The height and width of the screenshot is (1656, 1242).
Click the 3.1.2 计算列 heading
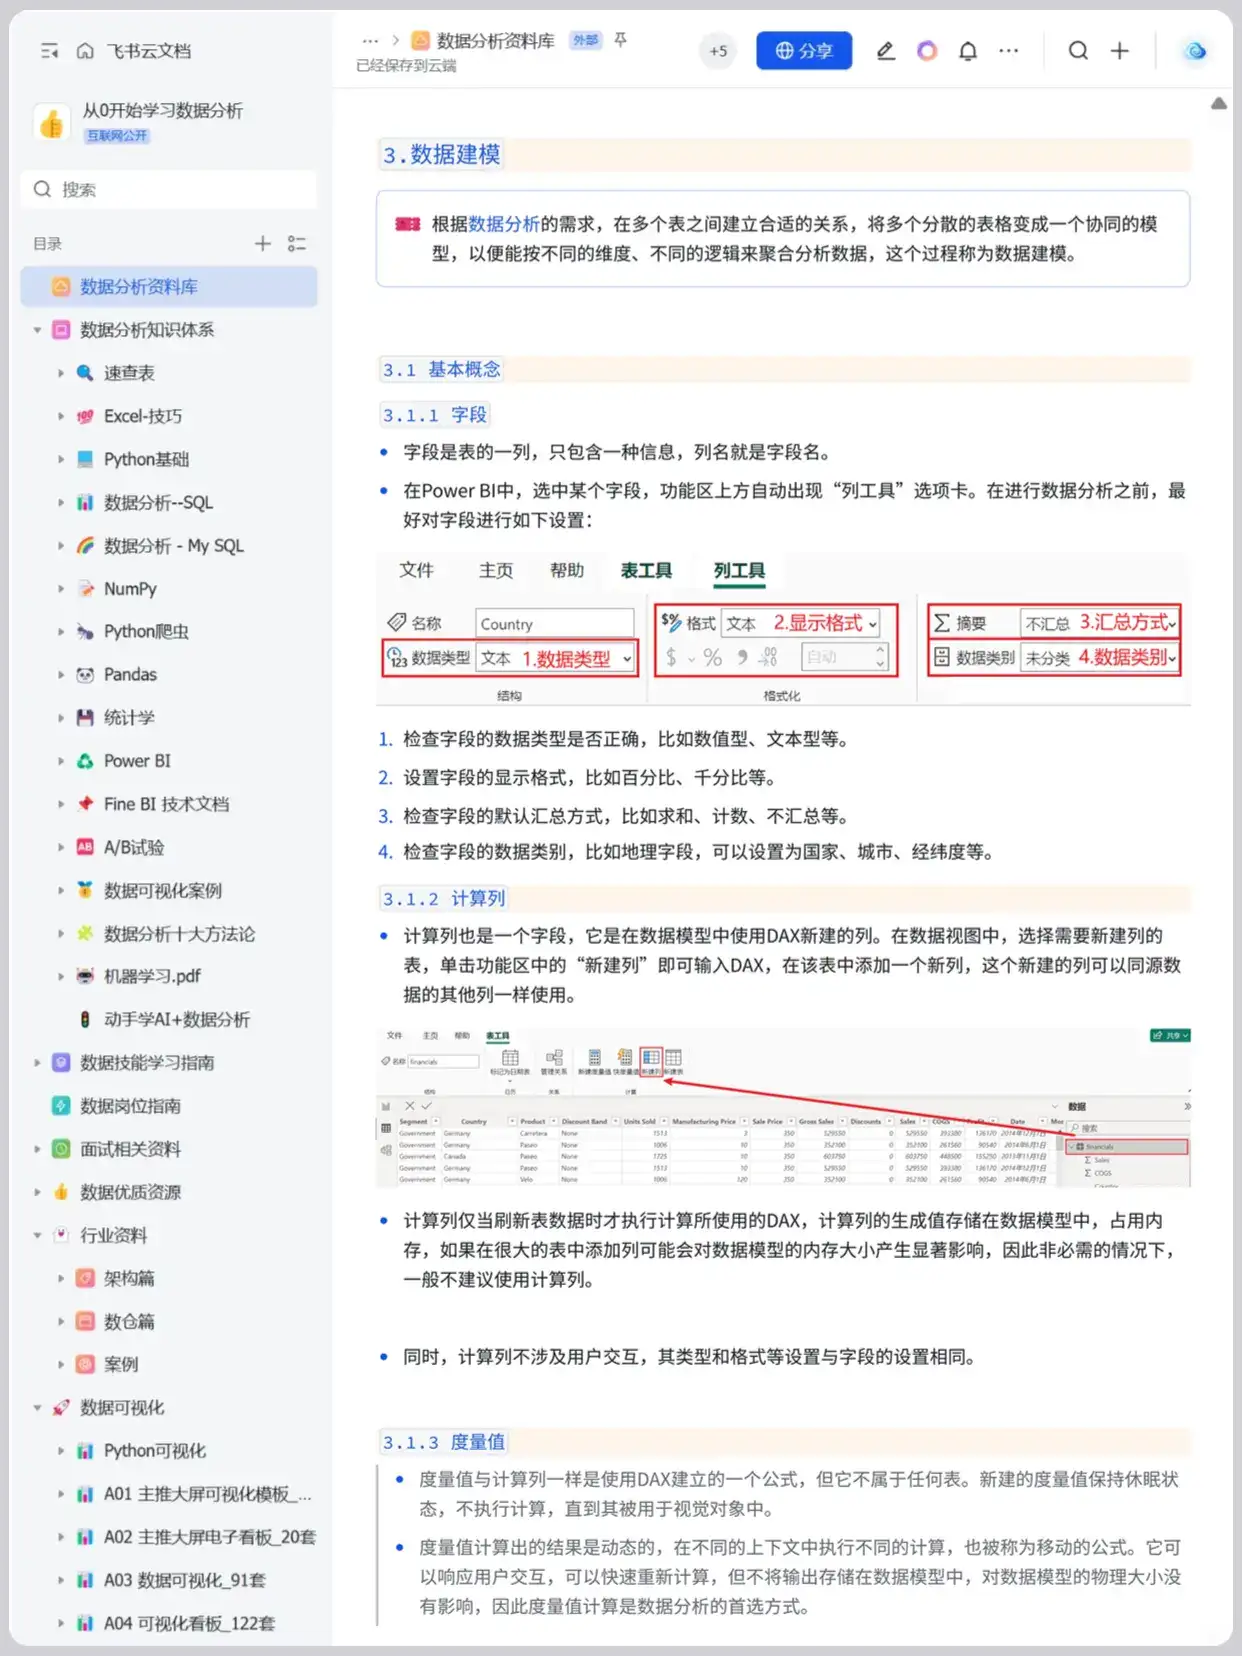coord(443,899)
